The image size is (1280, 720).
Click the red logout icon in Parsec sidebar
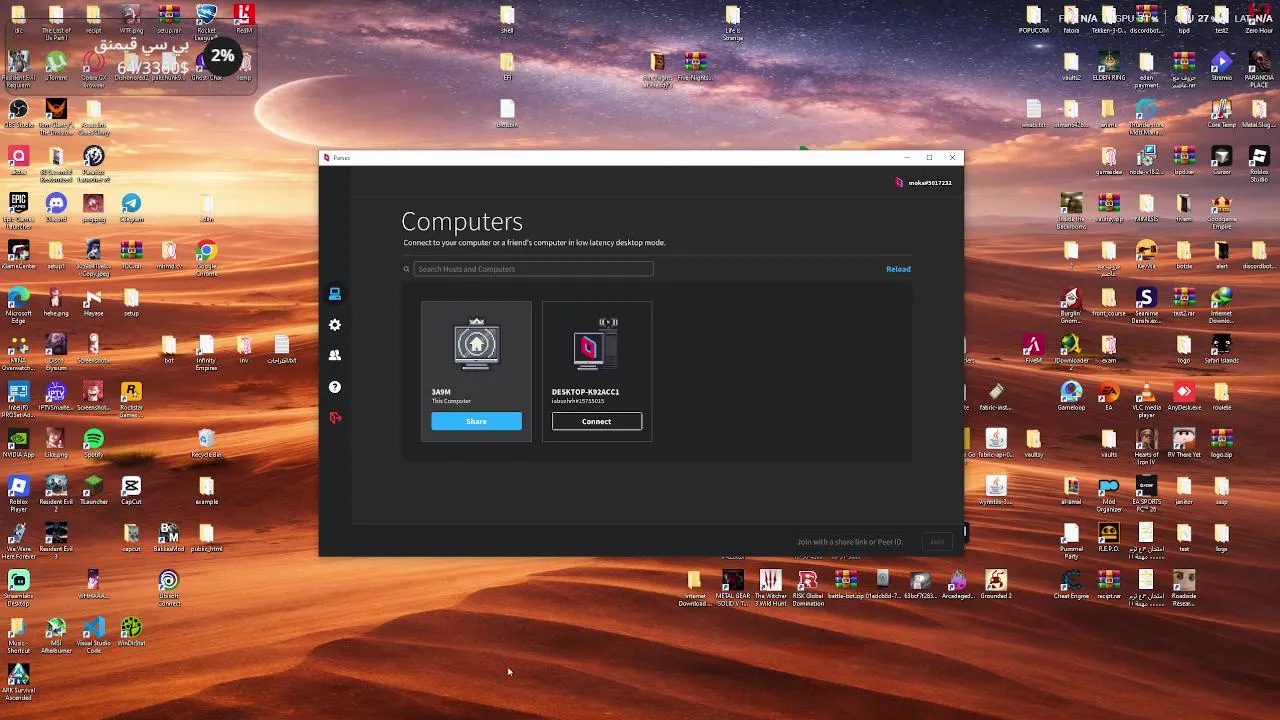pyautogui.click(x=335, y=418)
